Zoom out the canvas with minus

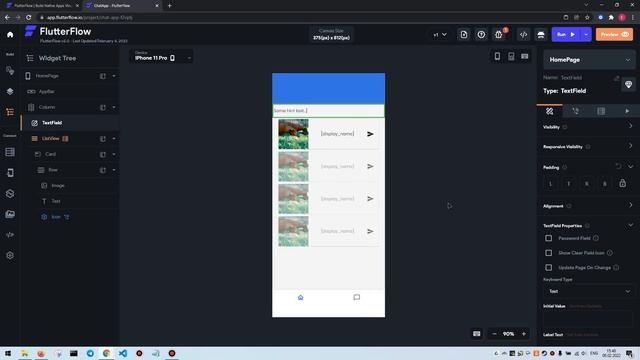point(494,334)
